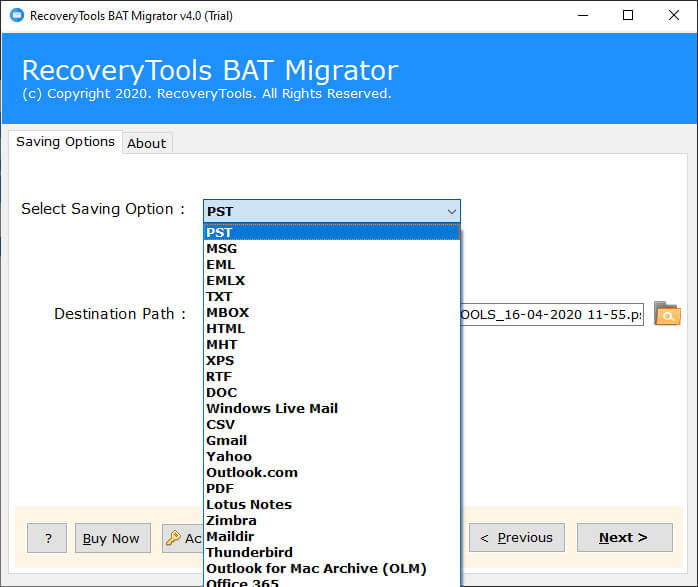Choose Gmail as saving option

(332, 441)
